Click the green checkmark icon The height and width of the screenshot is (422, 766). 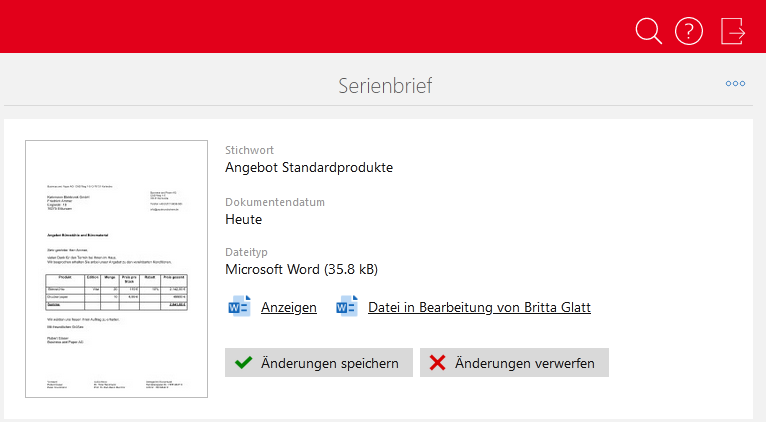coord(243,363)
